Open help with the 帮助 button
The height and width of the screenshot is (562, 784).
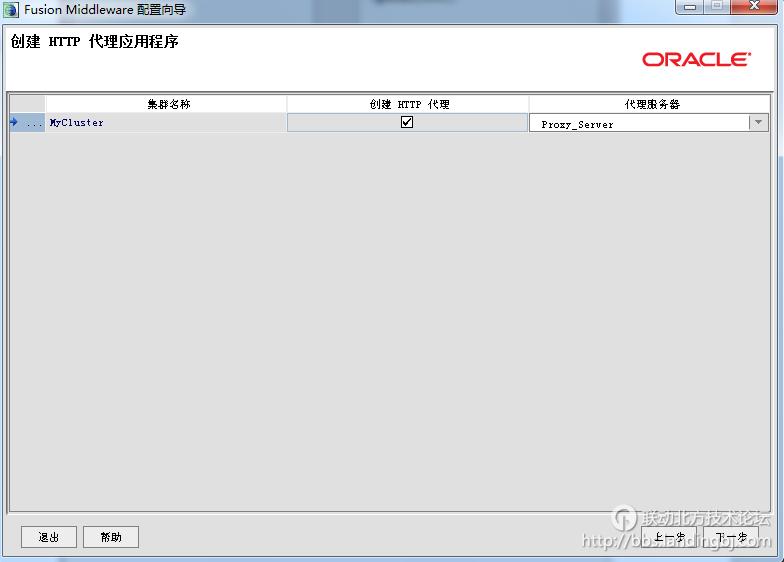110,537
